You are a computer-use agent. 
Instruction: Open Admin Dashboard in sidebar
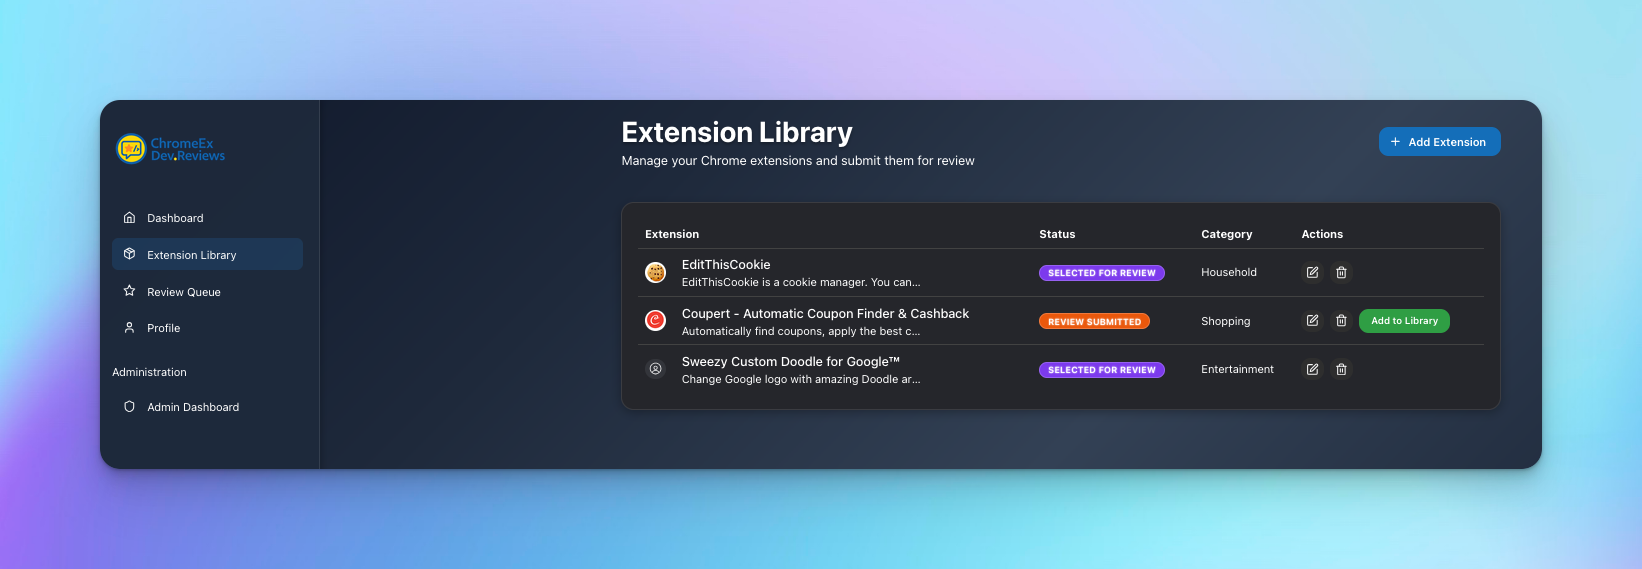(207, 406)
